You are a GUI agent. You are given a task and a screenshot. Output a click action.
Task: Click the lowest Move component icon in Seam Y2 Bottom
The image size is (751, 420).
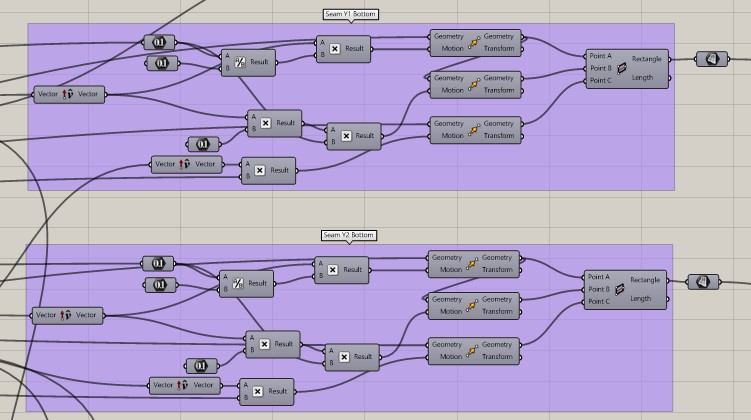coord(471,351)
